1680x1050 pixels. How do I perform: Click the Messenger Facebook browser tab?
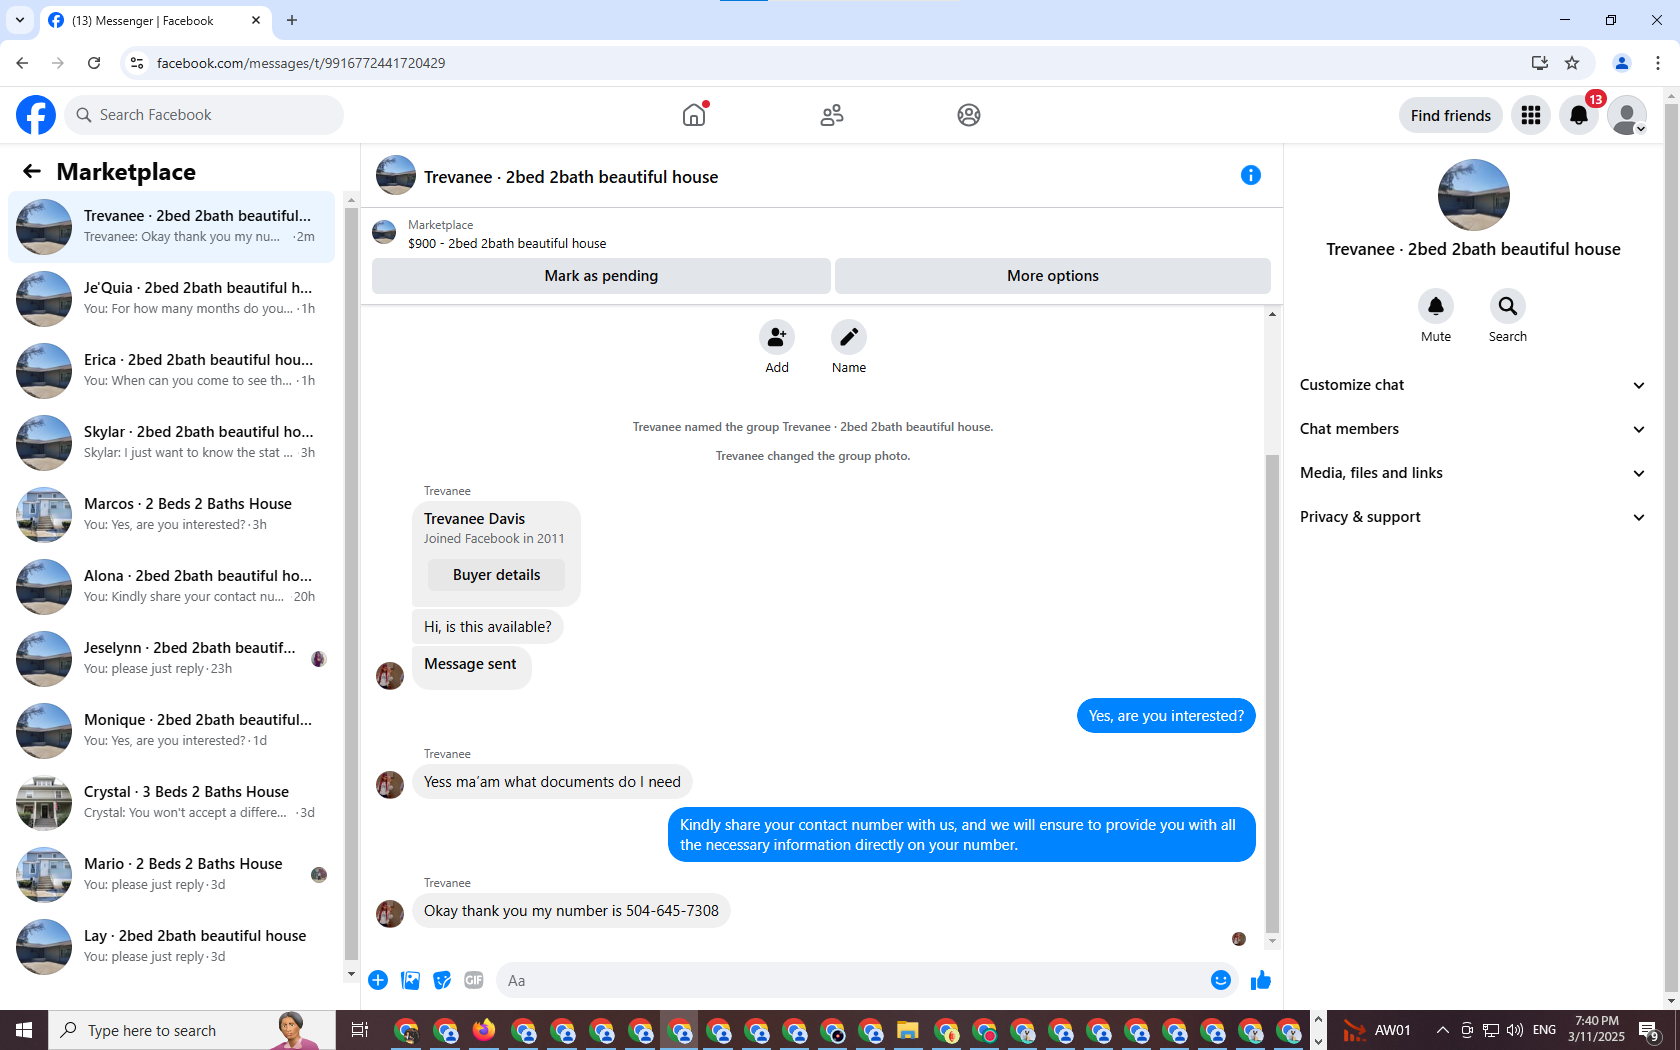[155, 20]
